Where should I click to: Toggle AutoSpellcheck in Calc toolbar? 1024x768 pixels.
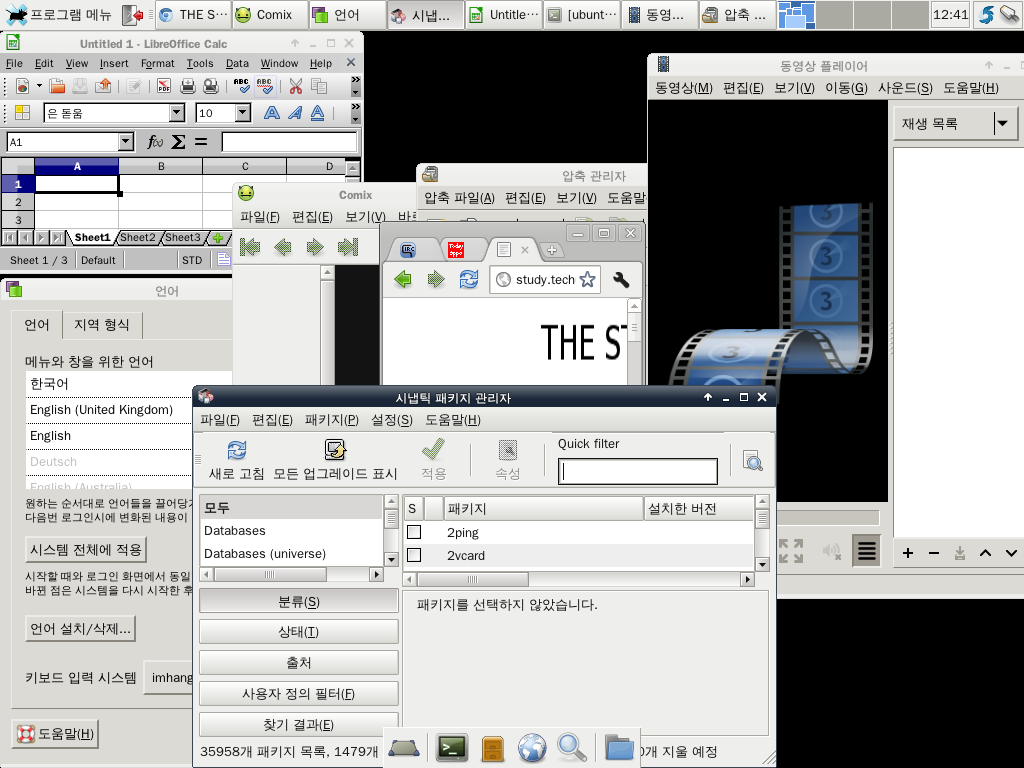[x=264, y=86]
